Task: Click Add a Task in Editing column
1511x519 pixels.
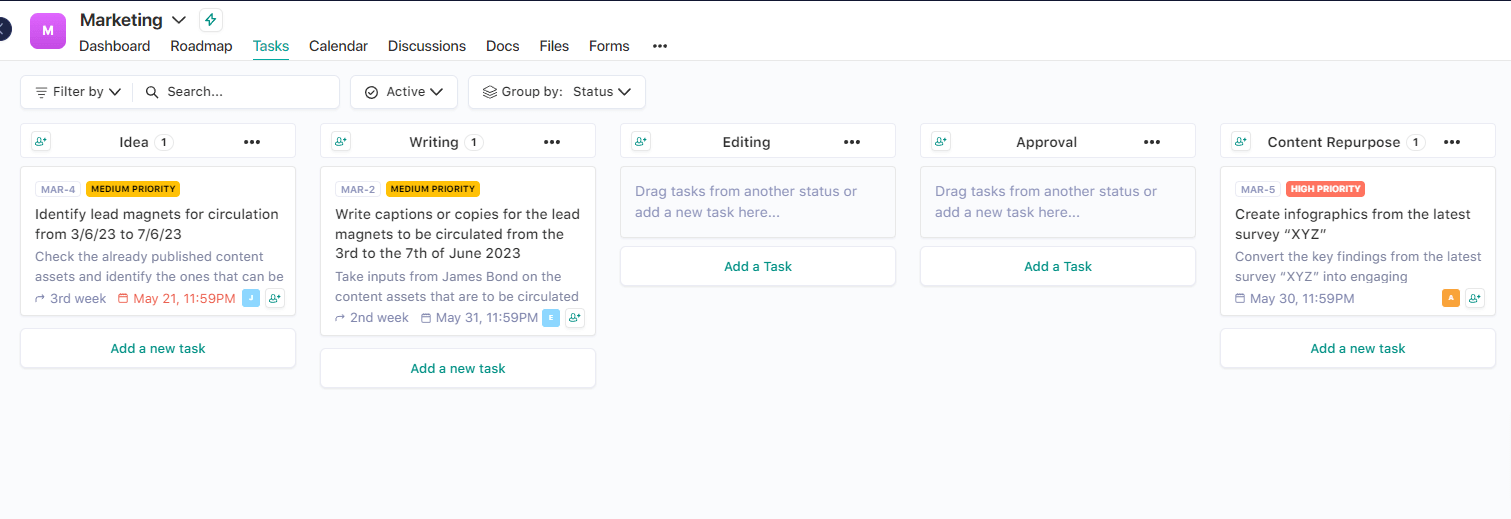Action: tap(758, 266)
